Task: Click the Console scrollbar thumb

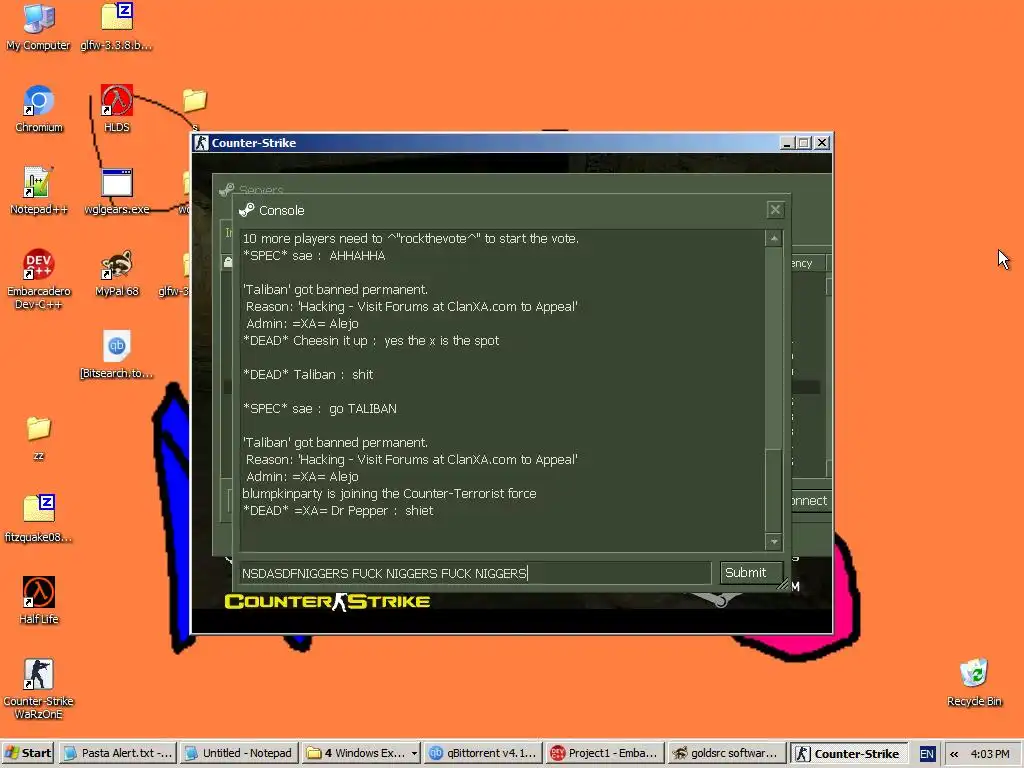Action: pyautogui.click(x=774, y=490)
